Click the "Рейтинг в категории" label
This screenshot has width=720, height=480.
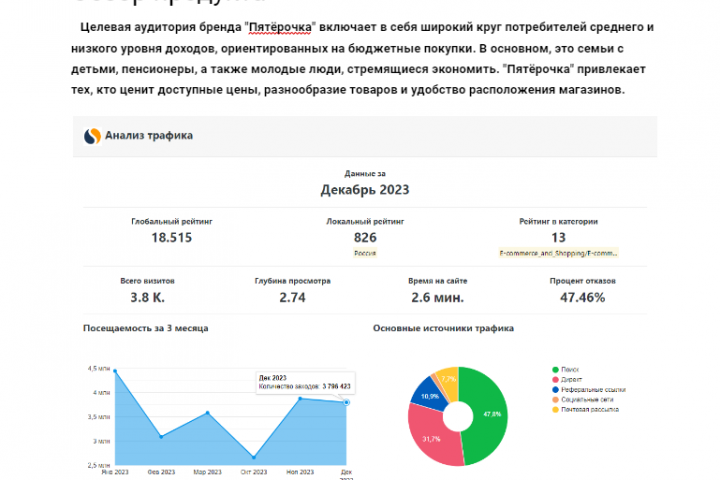coord(558,221)
